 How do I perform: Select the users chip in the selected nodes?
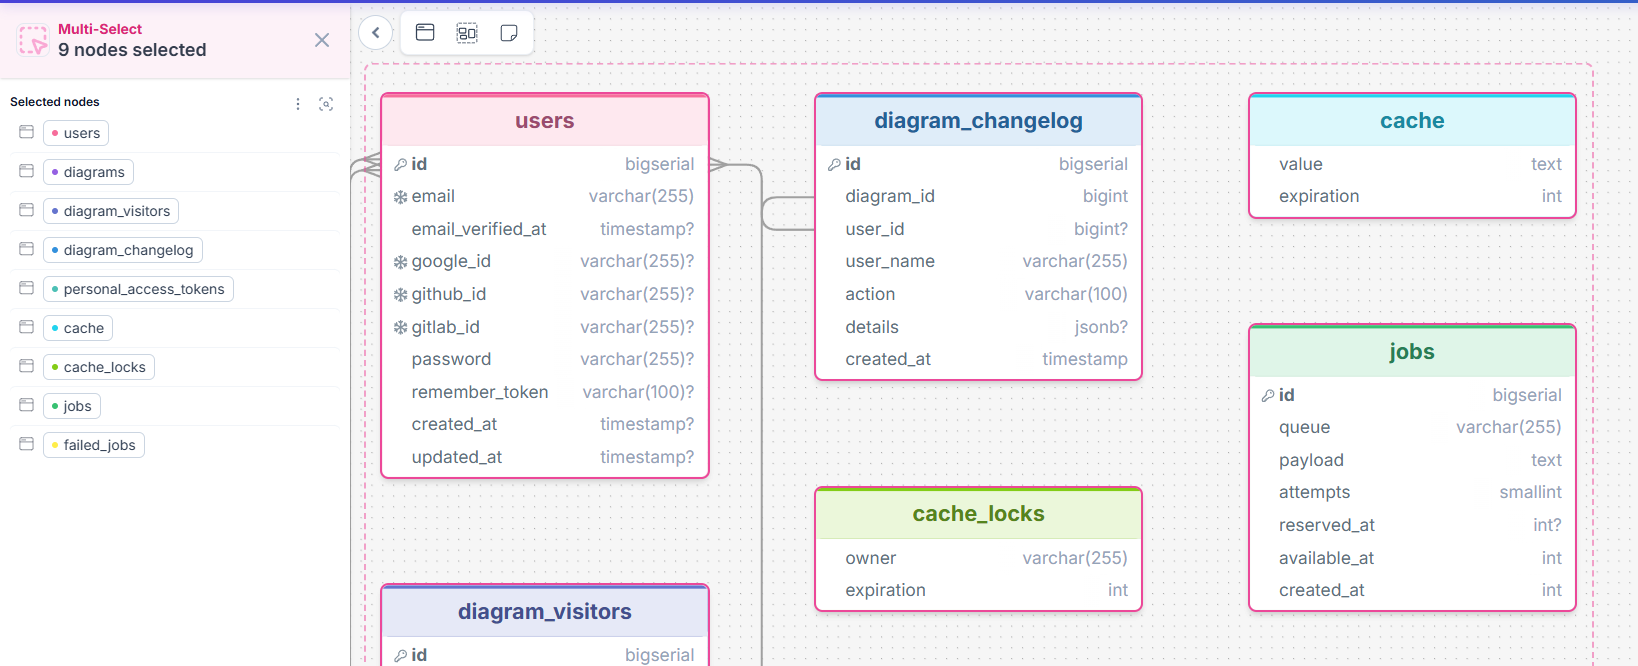pos(76,133)
